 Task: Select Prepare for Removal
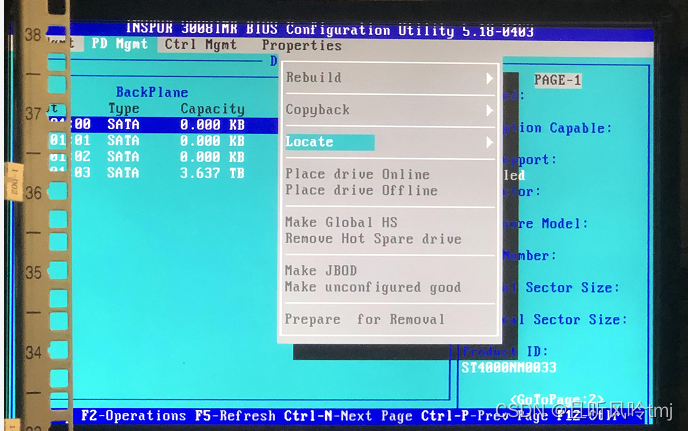(365, 319)
